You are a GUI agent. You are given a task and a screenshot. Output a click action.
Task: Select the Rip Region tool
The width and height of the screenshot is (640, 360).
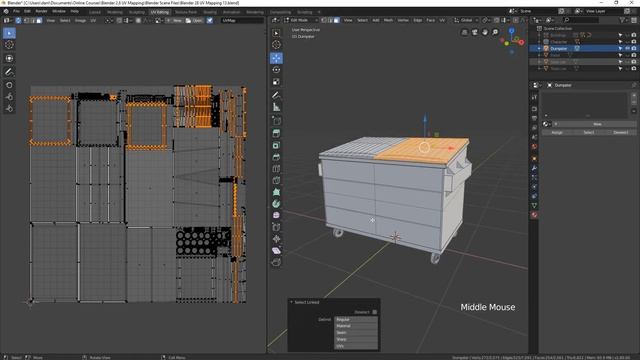point(276,262)
